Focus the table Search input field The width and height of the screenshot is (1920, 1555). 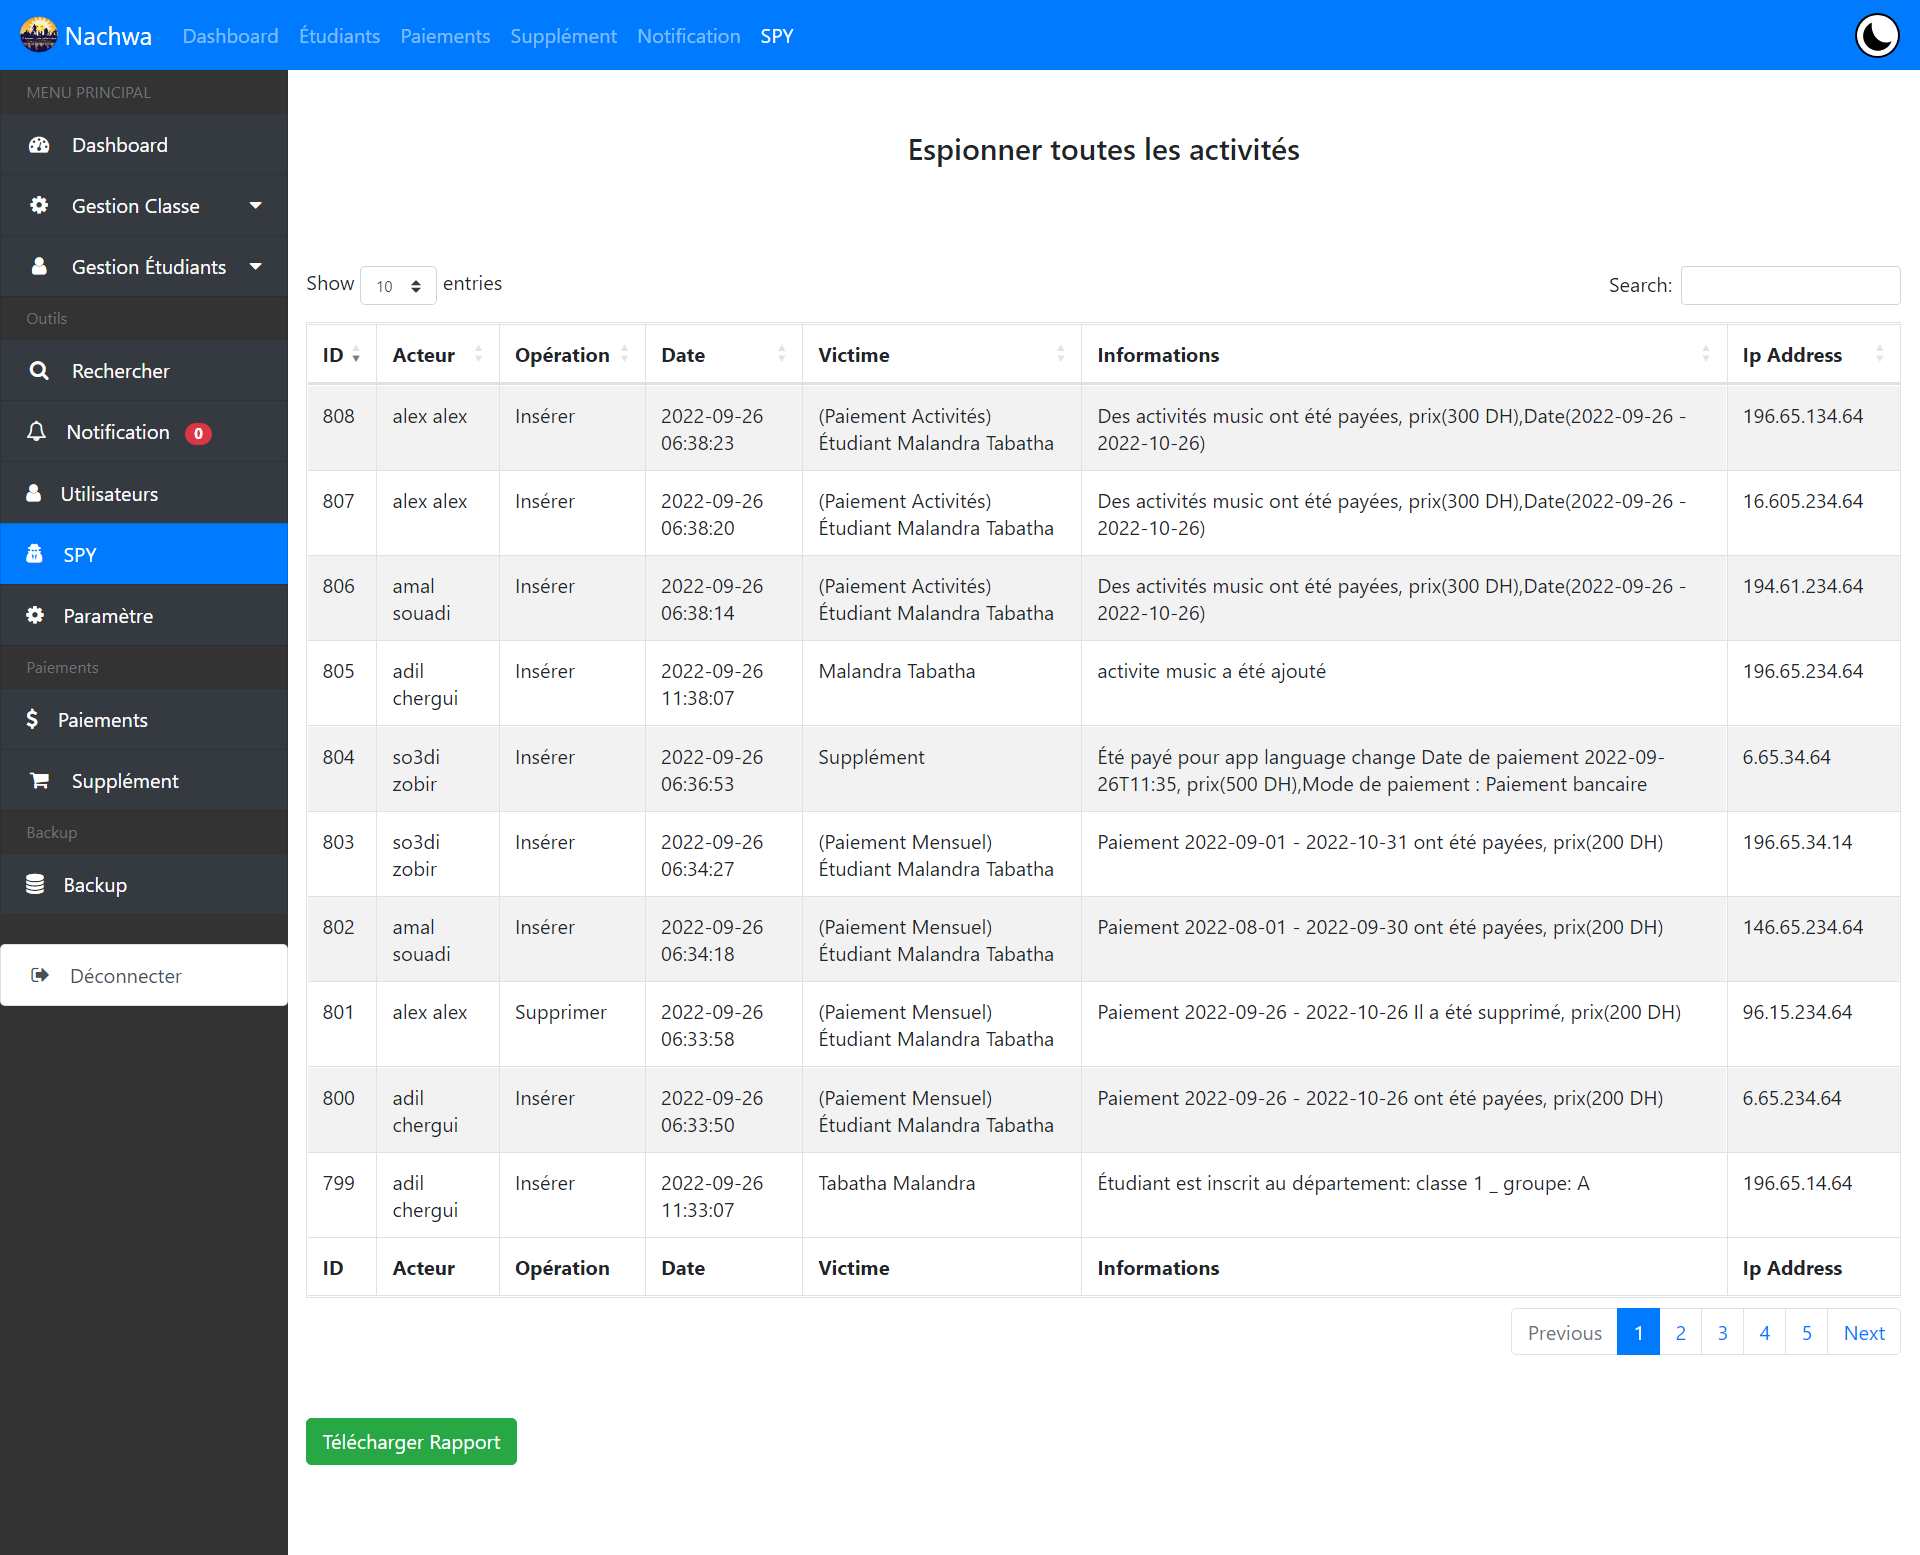click(x=1790, y=285)
